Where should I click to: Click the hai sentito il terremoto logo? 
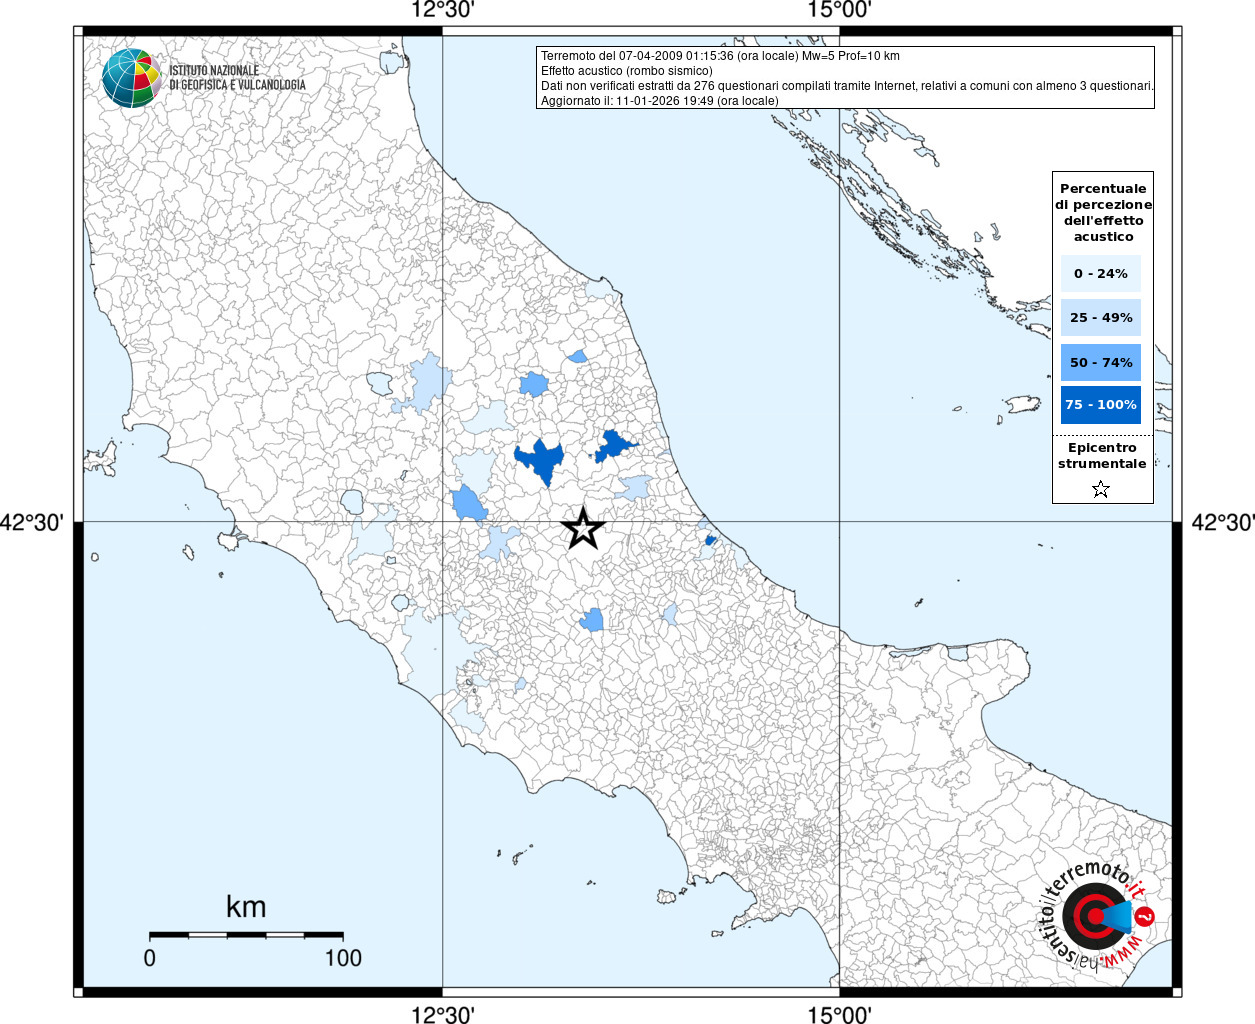pos(1099,914)
